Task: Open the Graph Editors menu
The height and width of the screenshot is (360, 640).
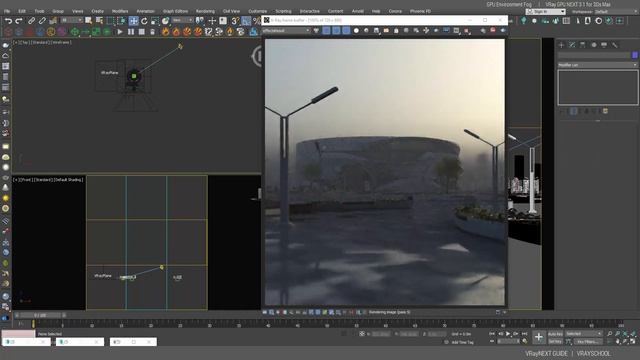Action: pos(176,11)
